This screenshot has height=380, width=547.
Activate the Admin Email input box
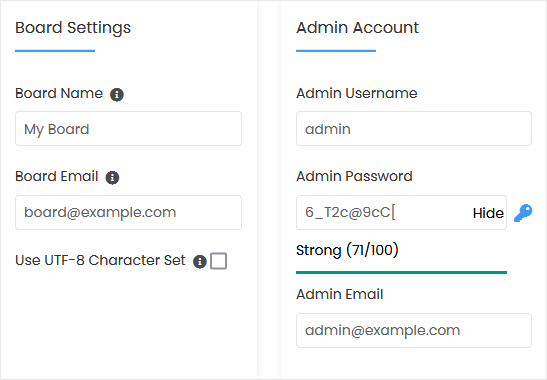point(414,330)
